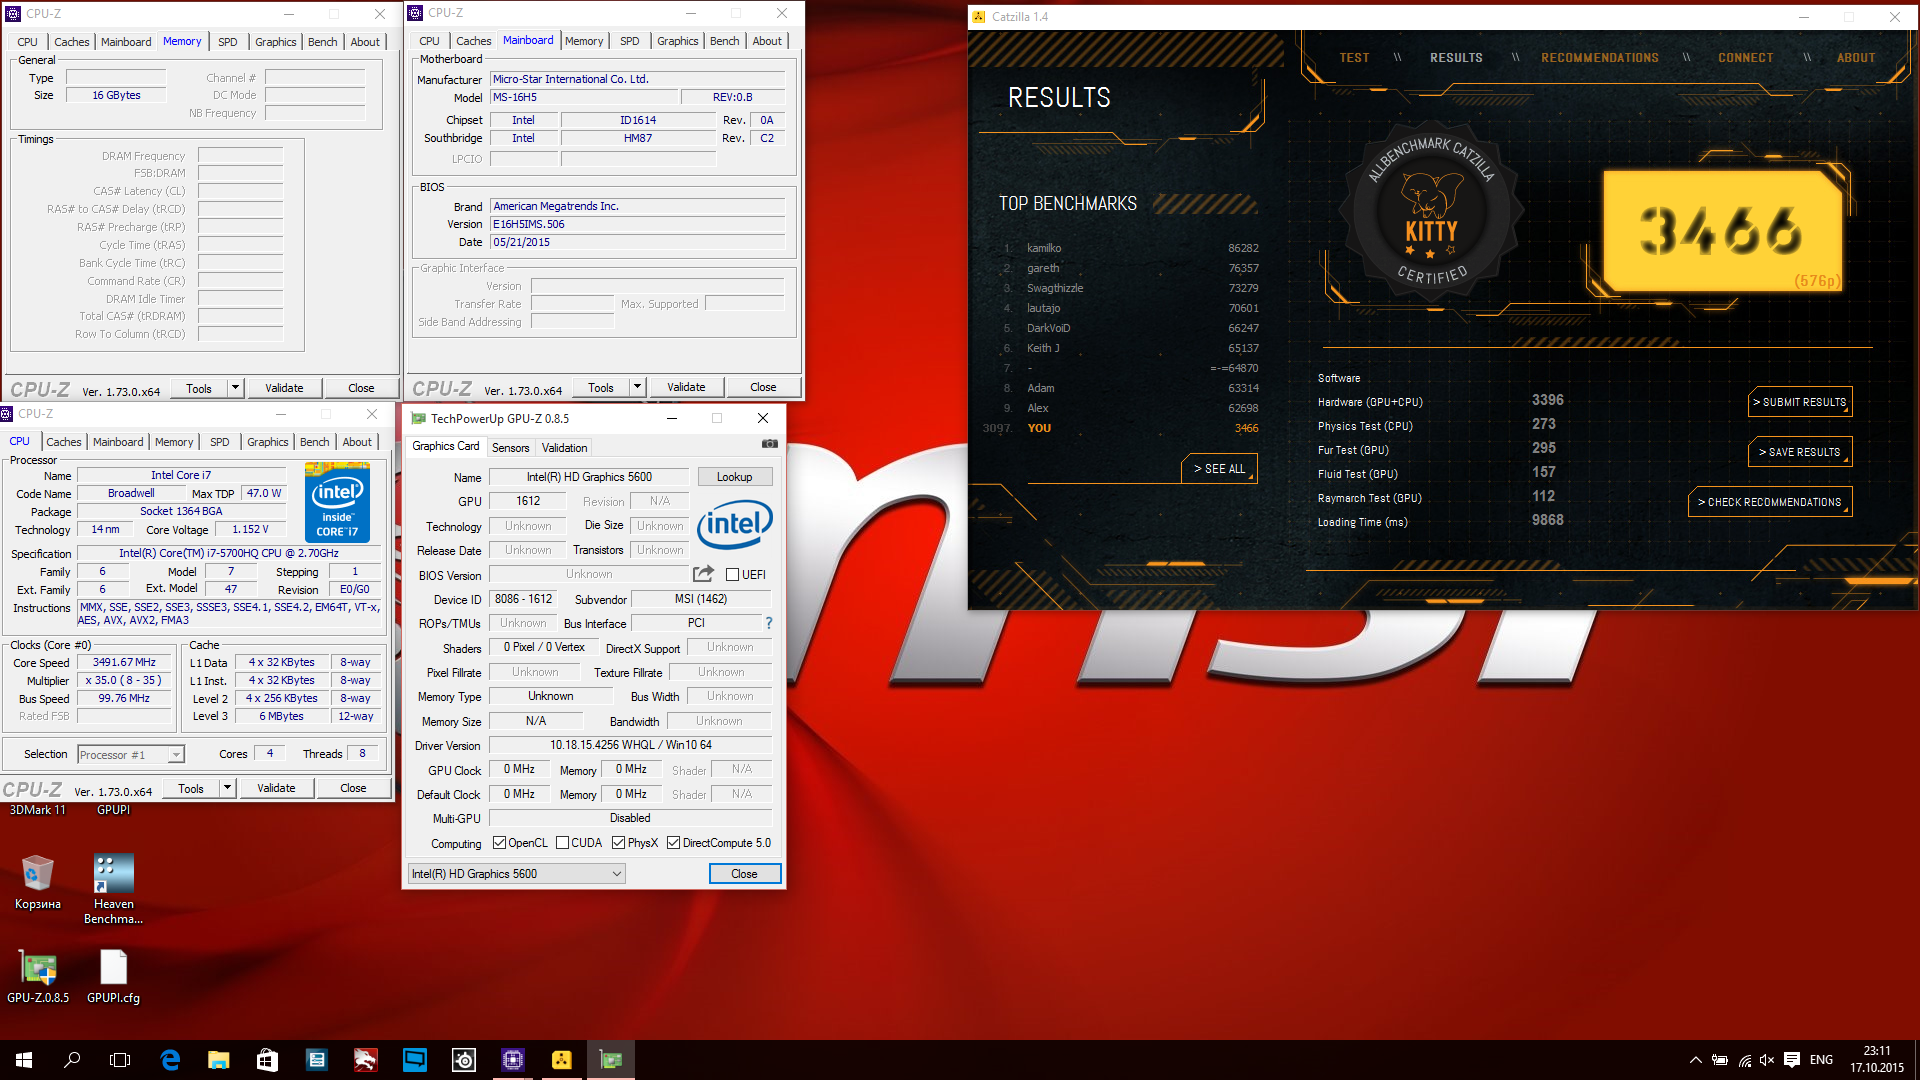
Task: Click the ENG language indicator
Action: [x=1821, y=1060]
